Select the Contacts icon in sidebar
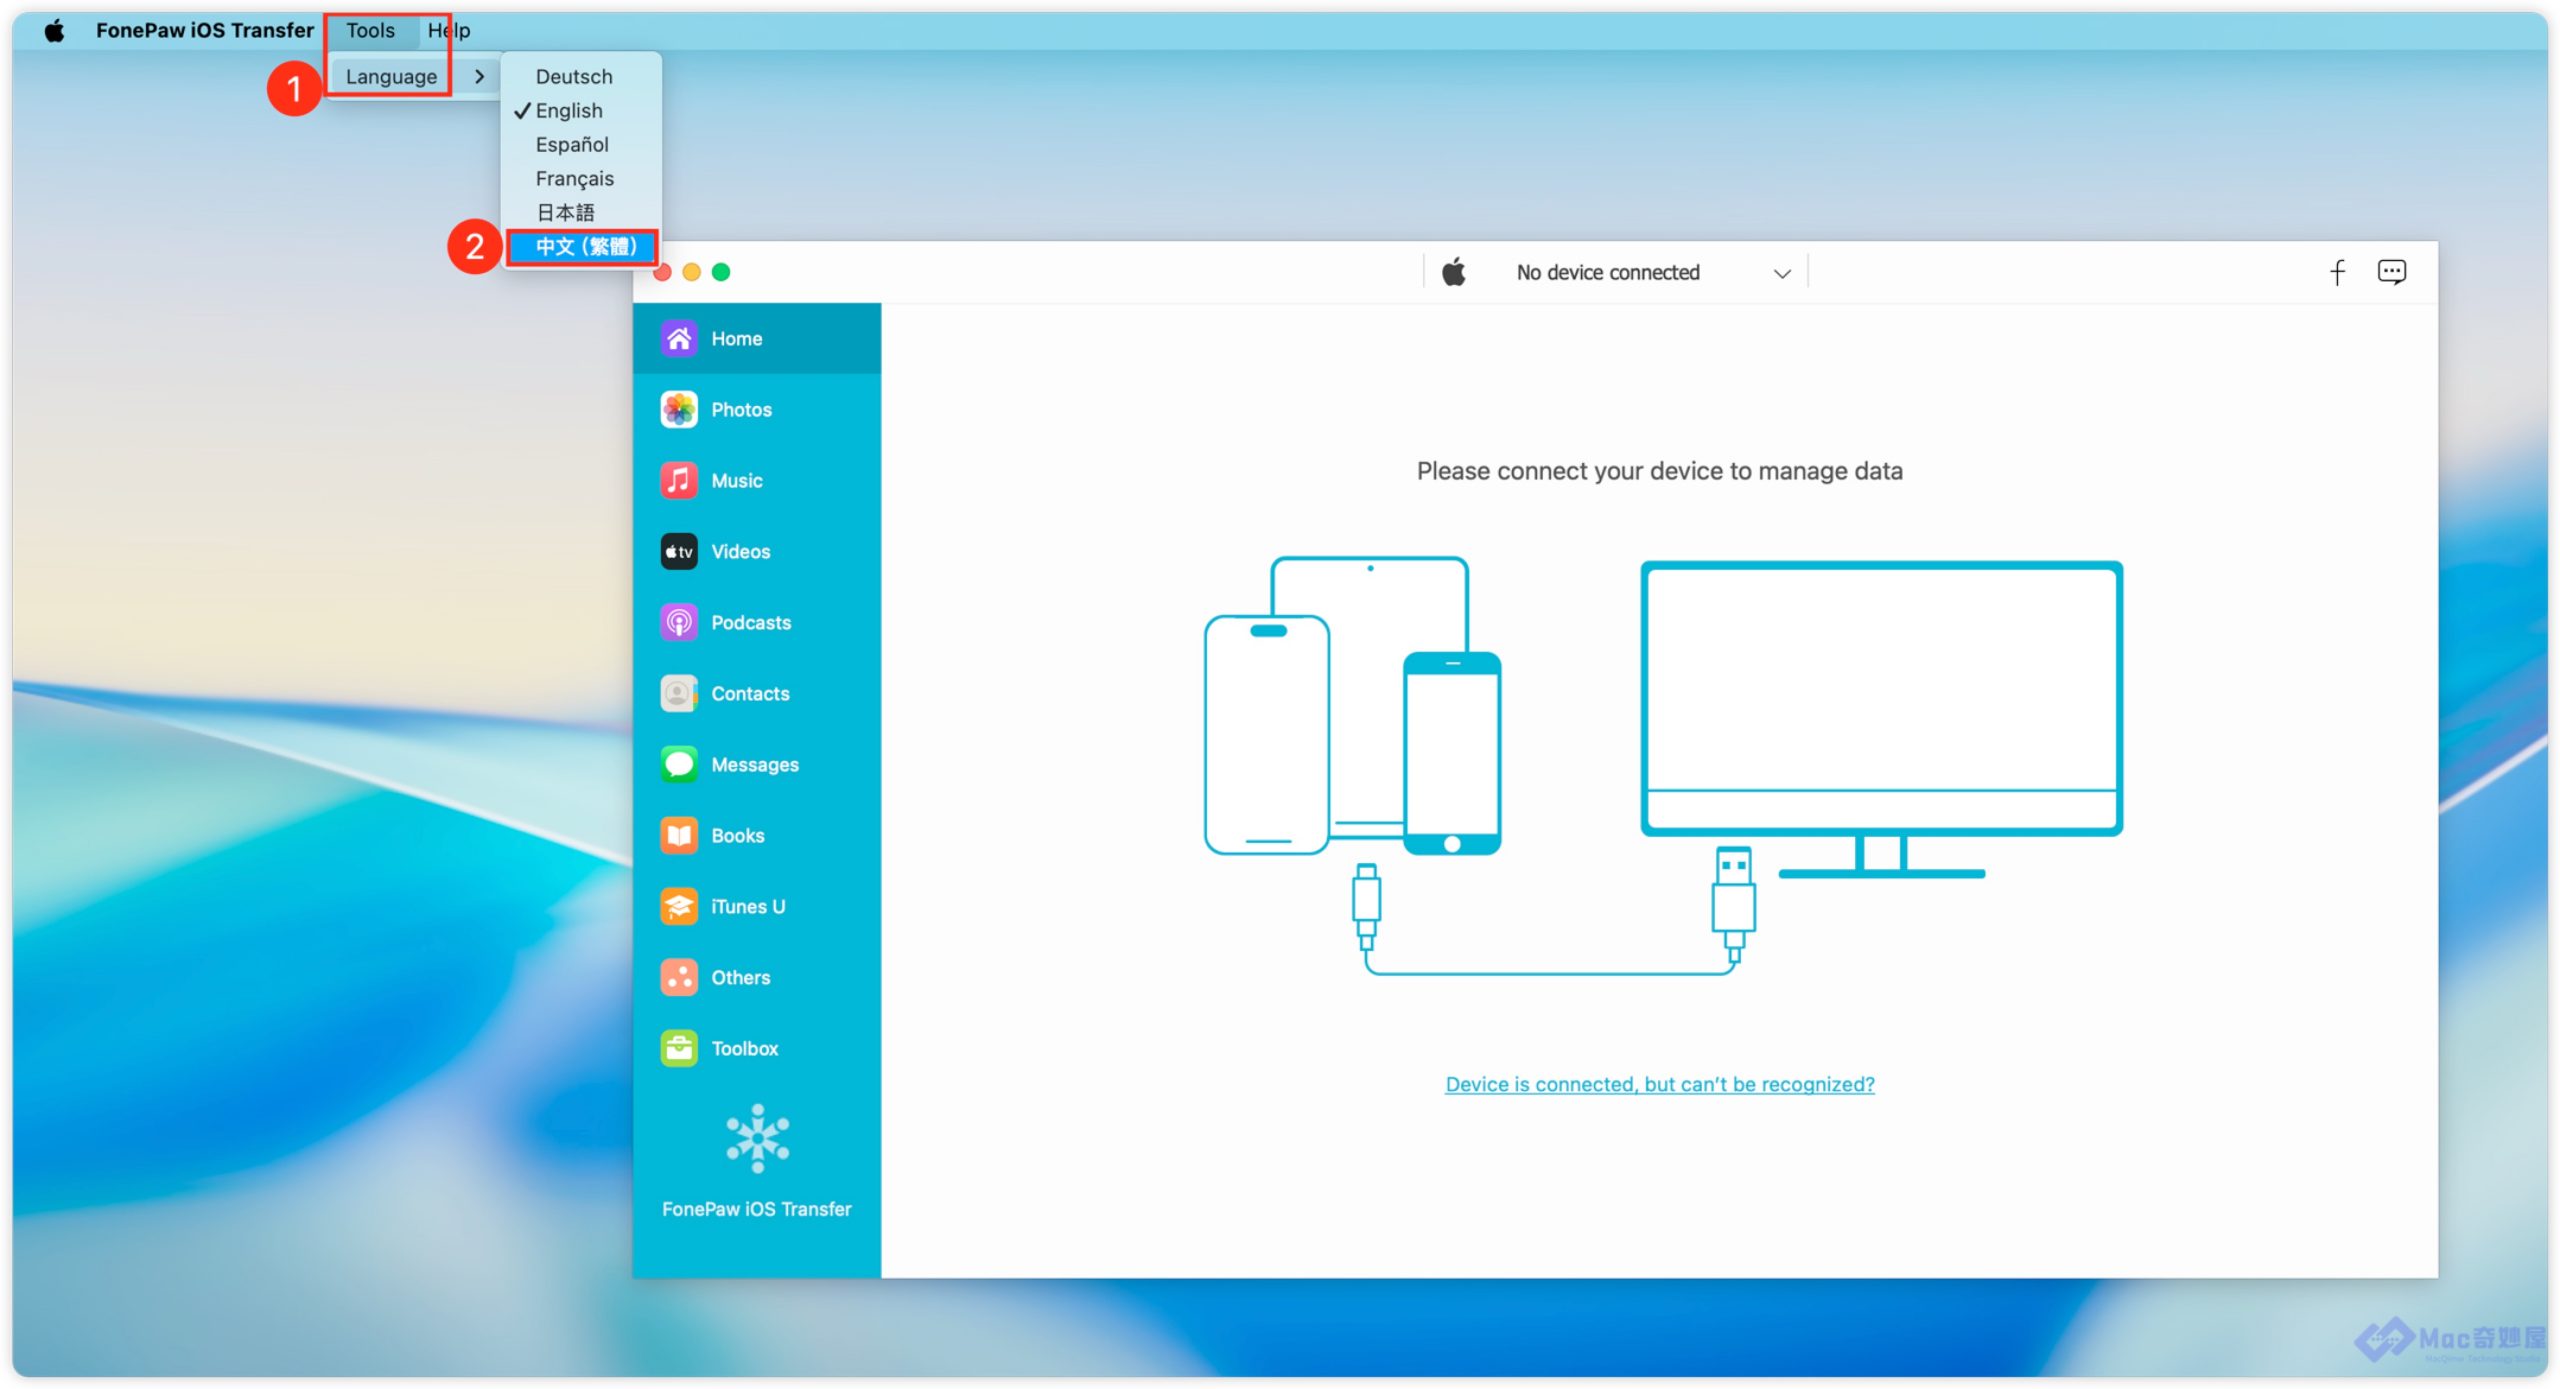 (679, 694)
